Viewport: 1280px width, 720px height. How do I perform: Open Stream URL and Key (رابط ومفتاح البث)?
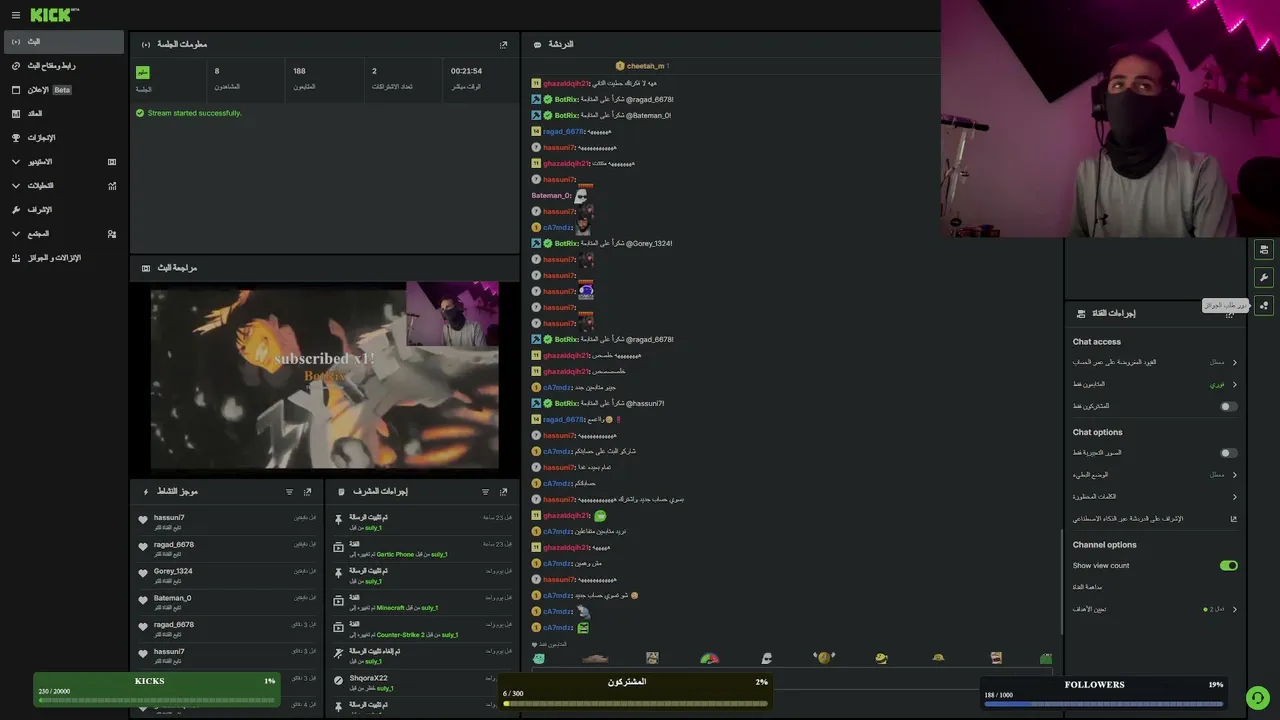(64, 66)
